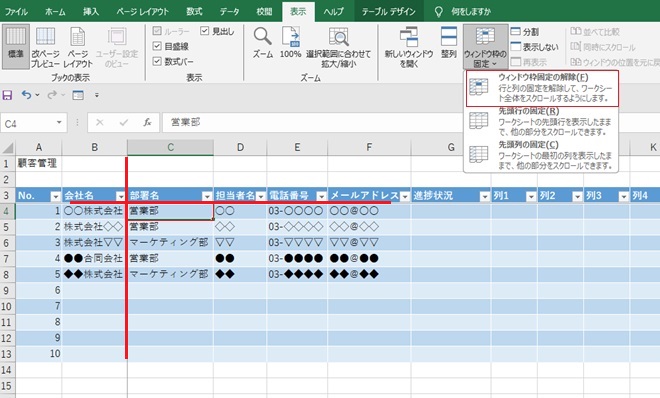Click the select-all corner triangle
This screenshot has height=398, width=660.
click(x=8, y=148)
